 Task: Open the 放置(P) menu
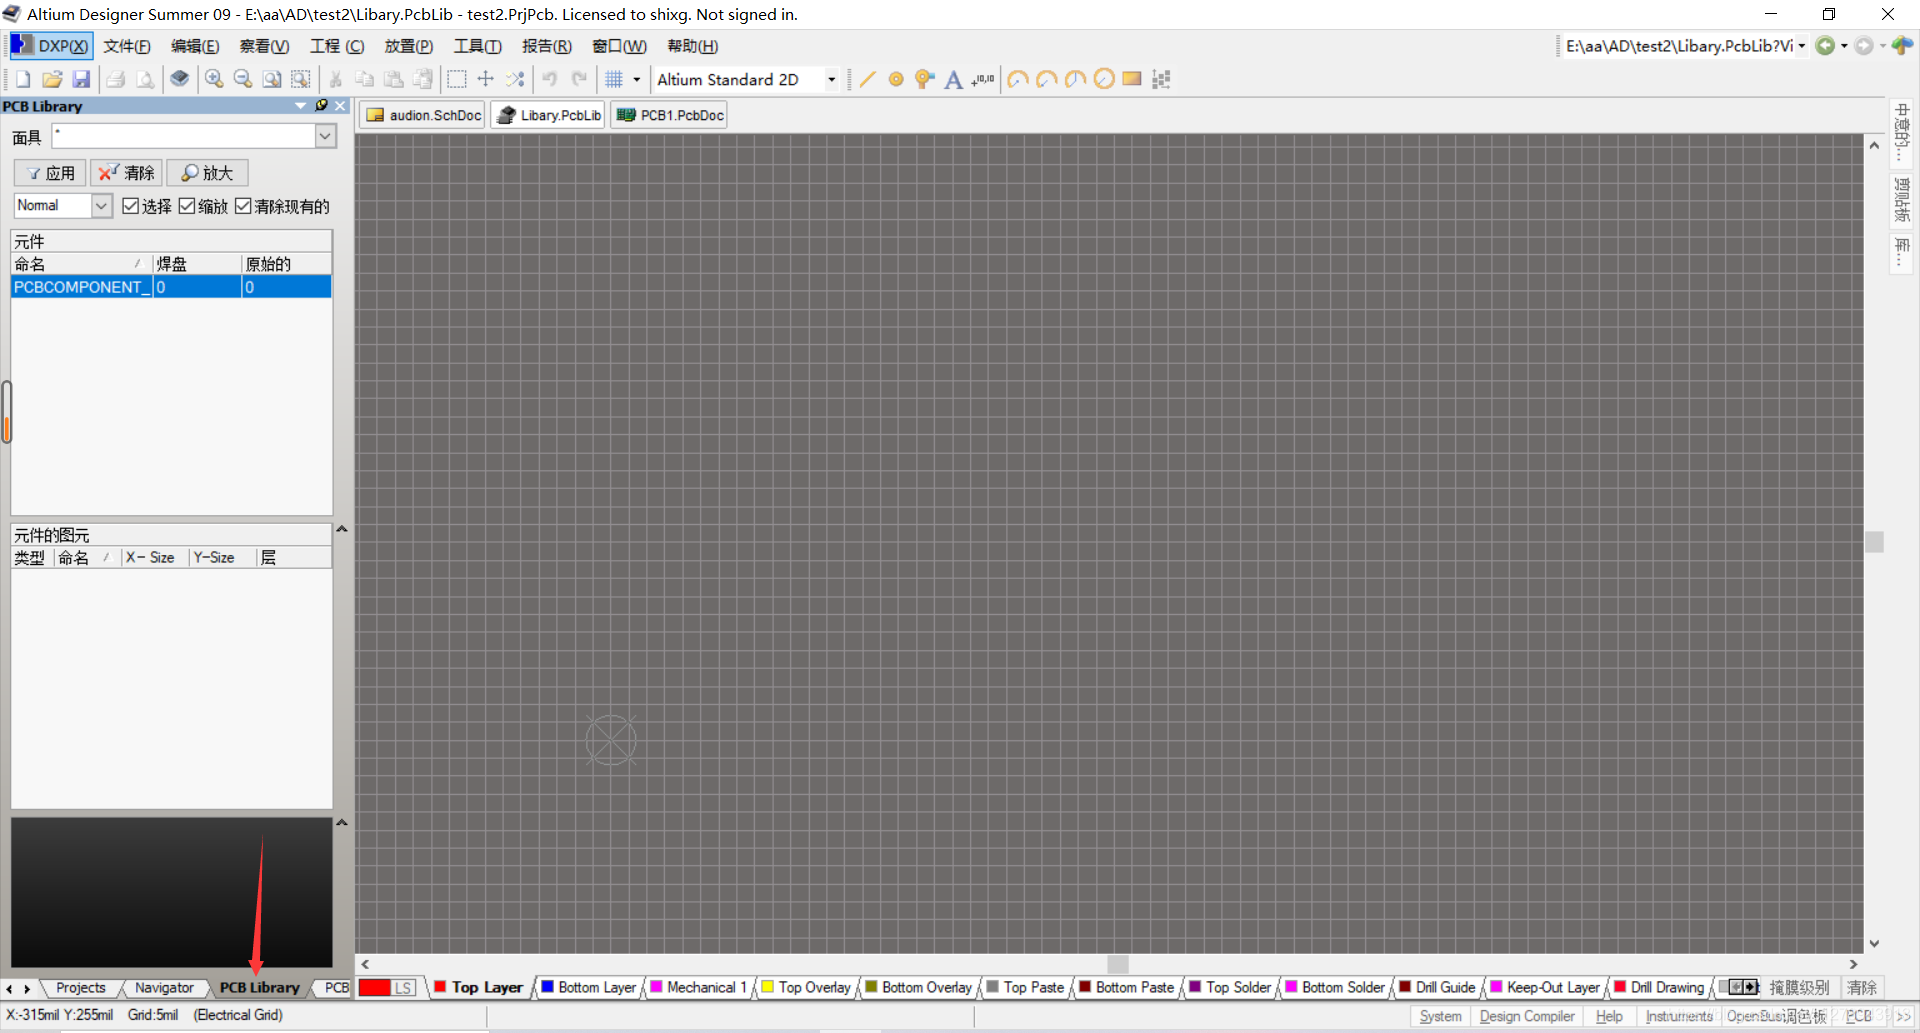point(408,46)
